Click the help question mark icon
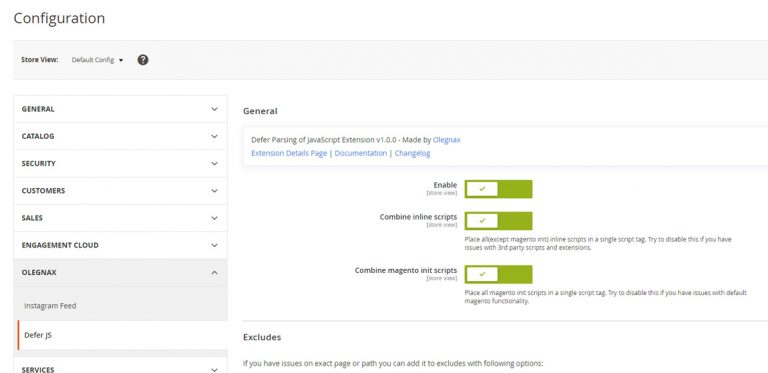Viewport: 768px width, 373px height. click(x=143, y=60)
